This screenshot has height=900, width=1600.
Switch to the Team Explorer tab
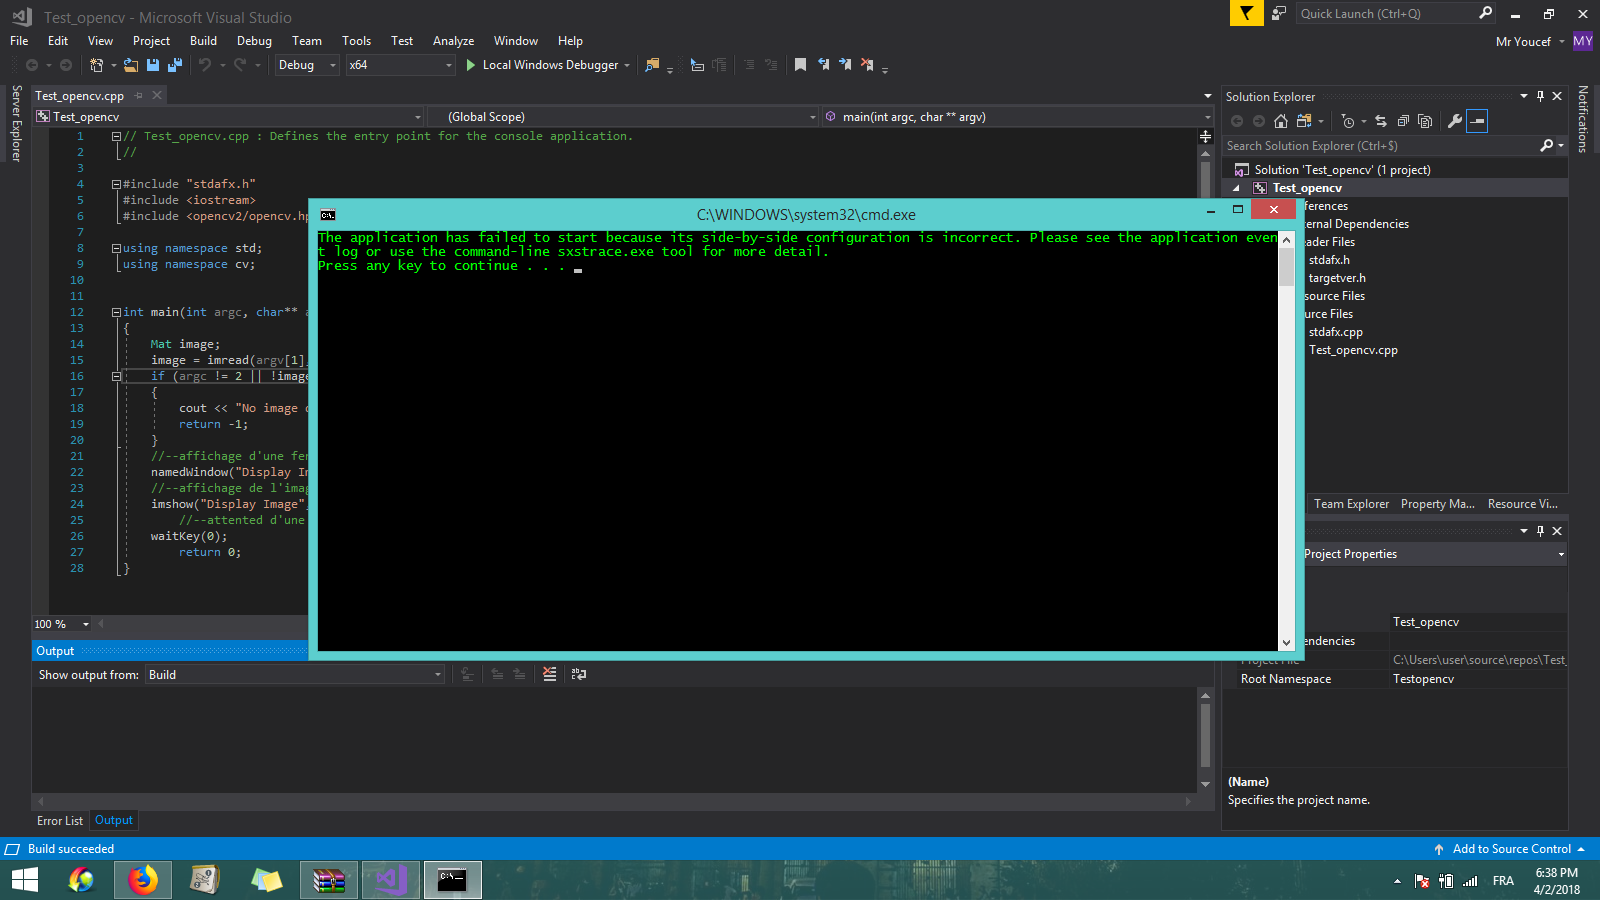[1351, 504]
